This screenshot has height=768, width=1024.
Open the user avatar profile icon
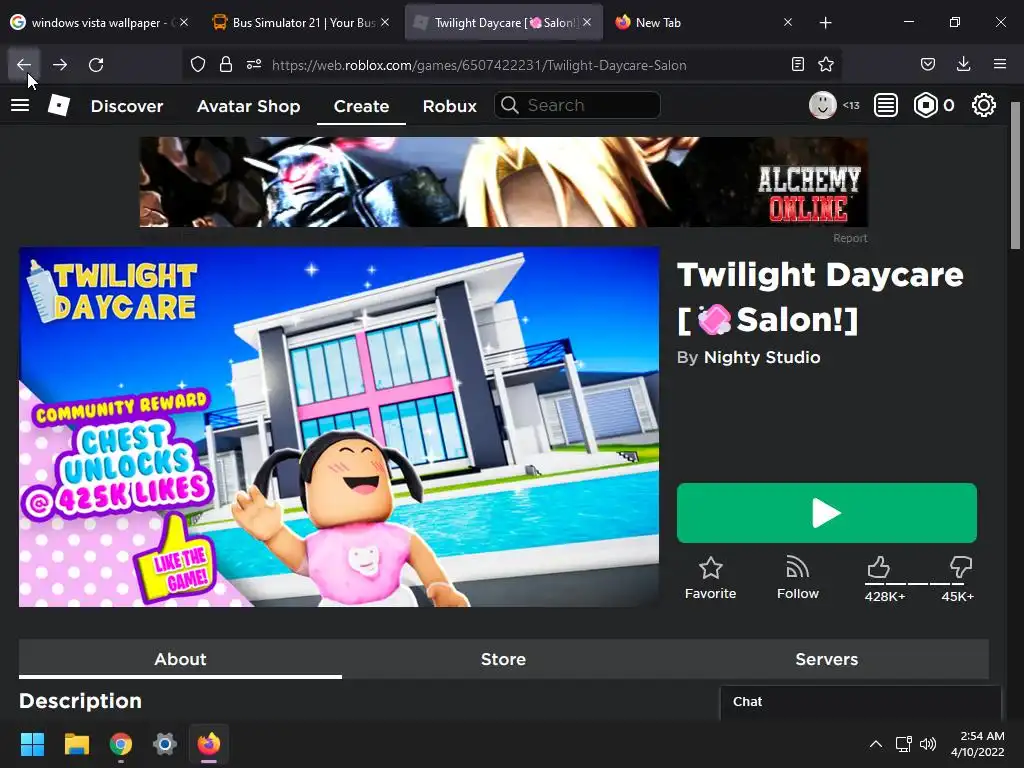point(822,105)
